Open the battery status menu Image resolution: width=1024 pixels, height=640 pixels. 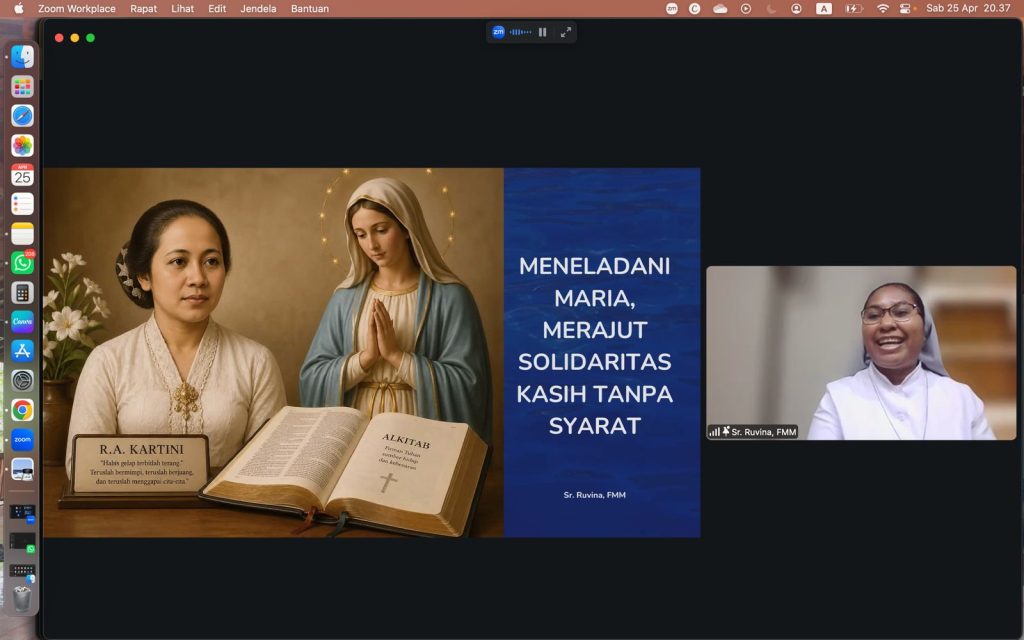pyautogui.click(x=853, y=8)
